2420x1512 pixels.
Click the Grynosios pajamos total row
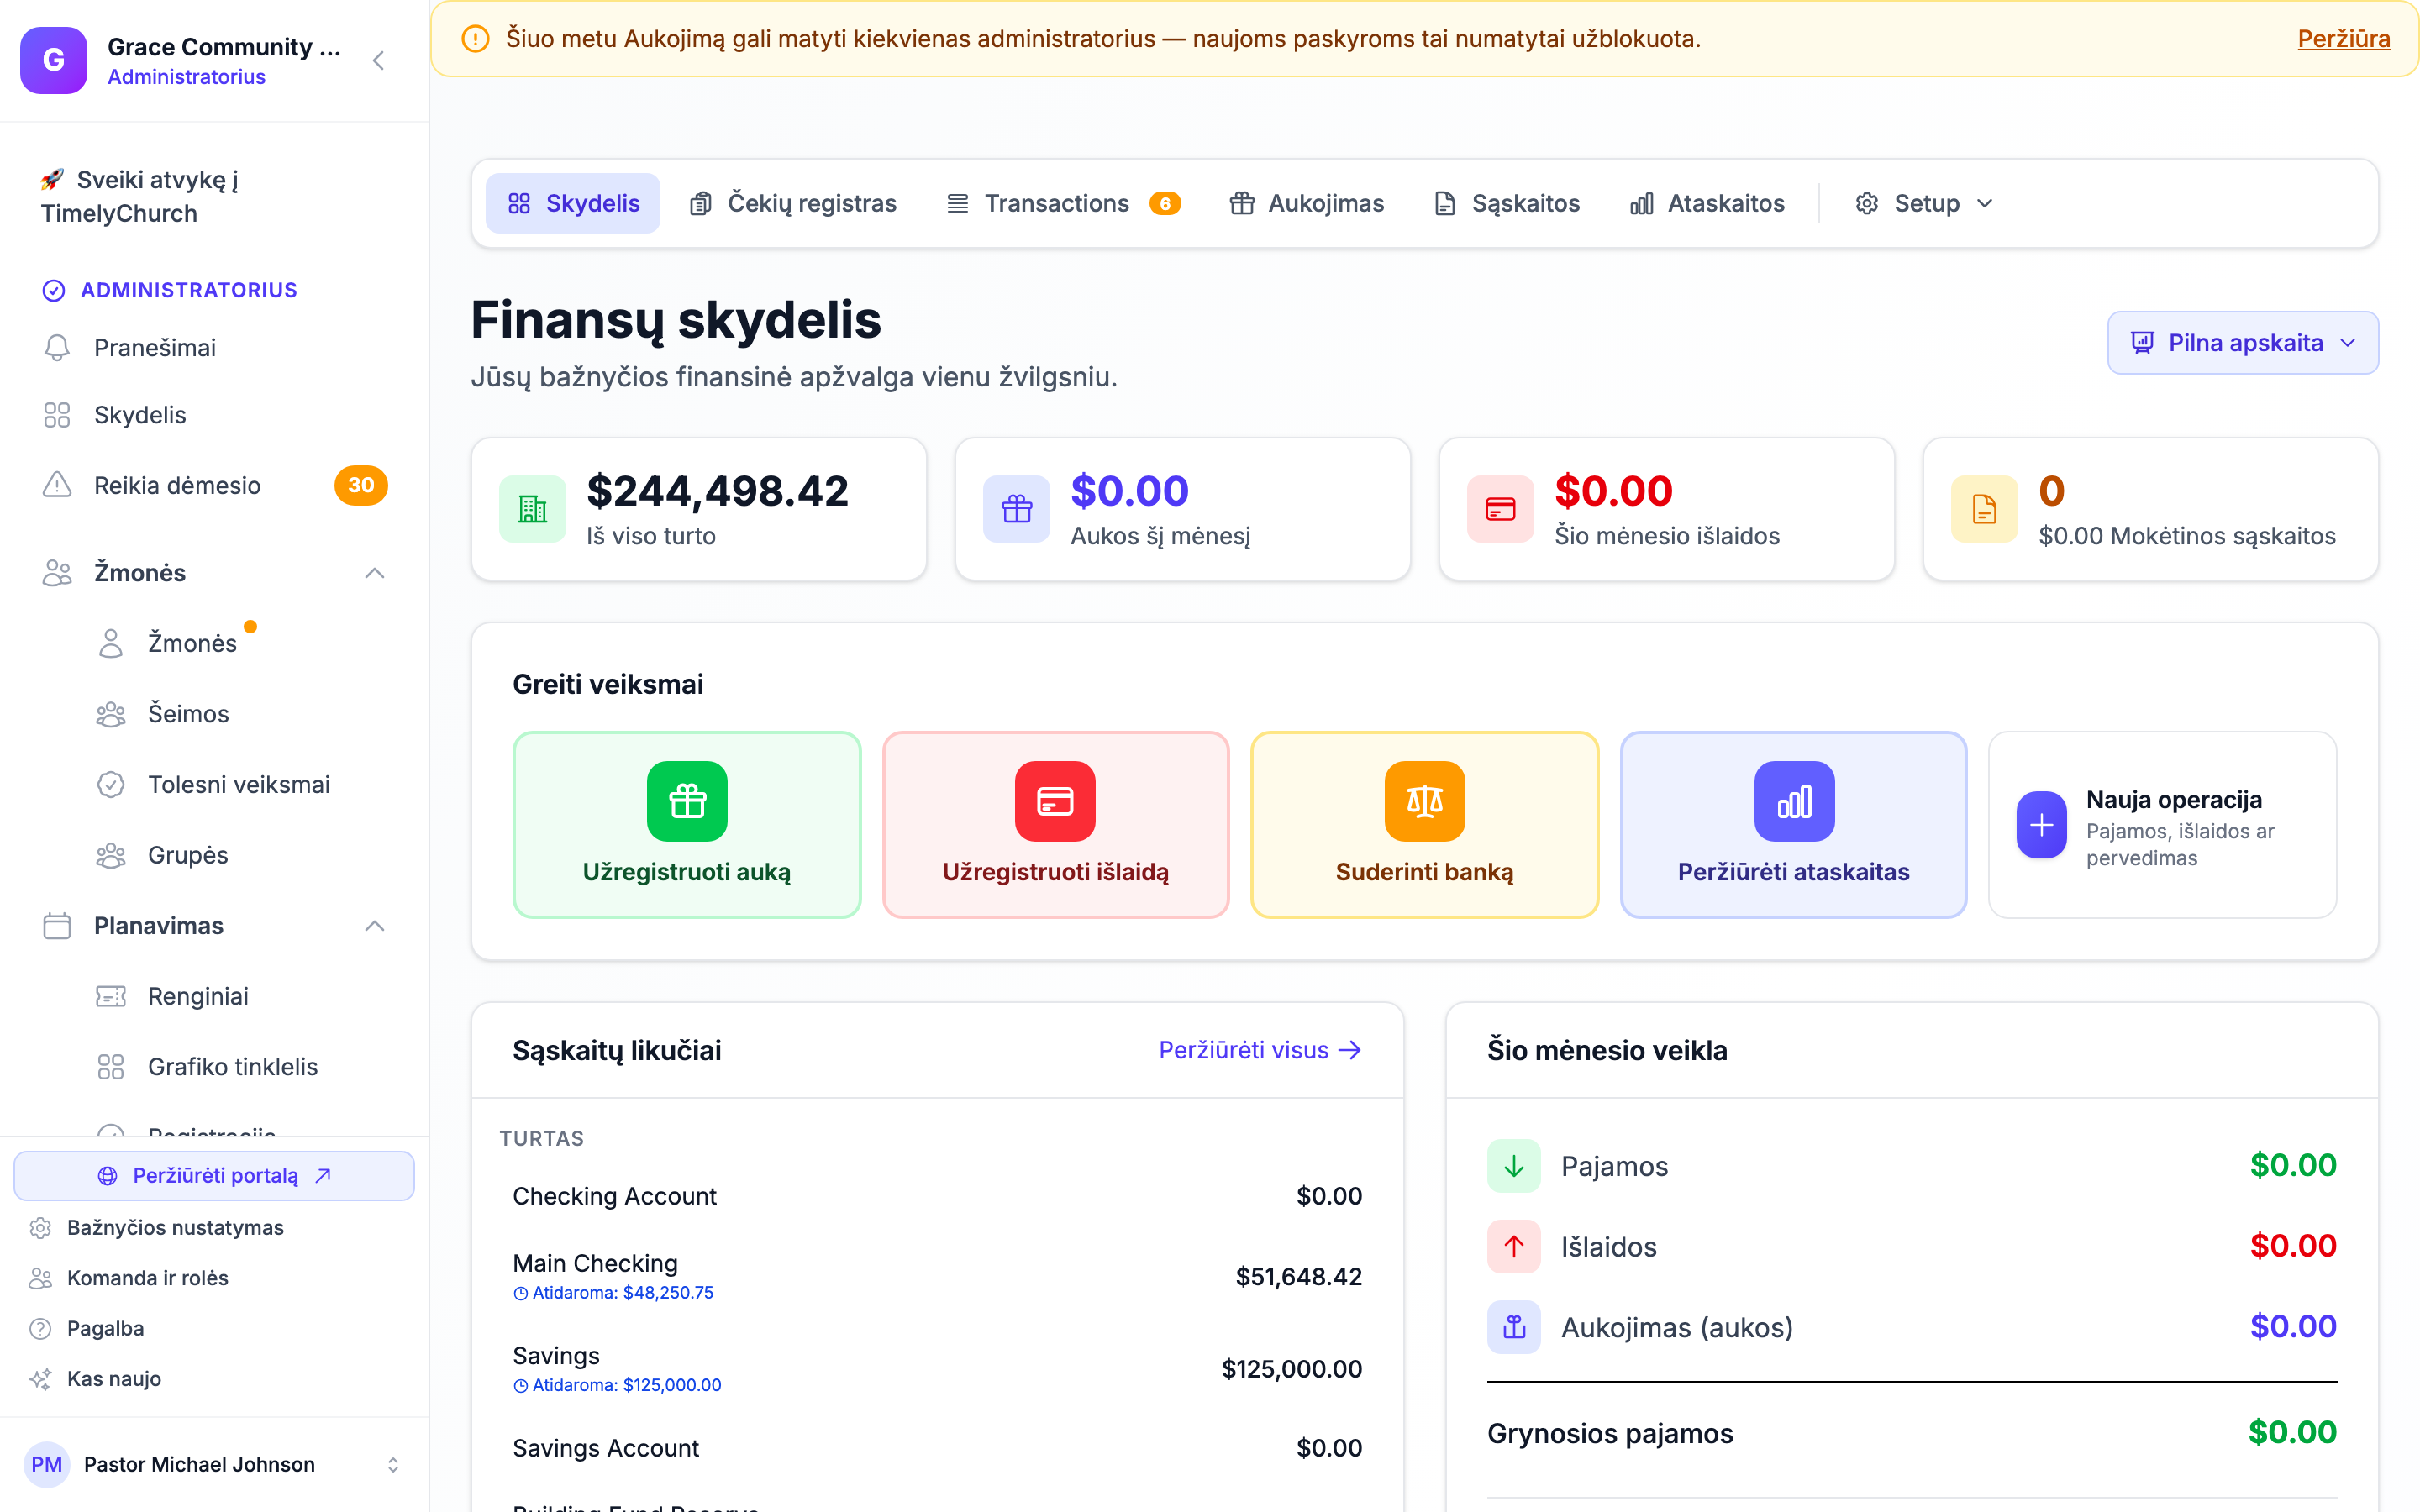point(1911,1433)
